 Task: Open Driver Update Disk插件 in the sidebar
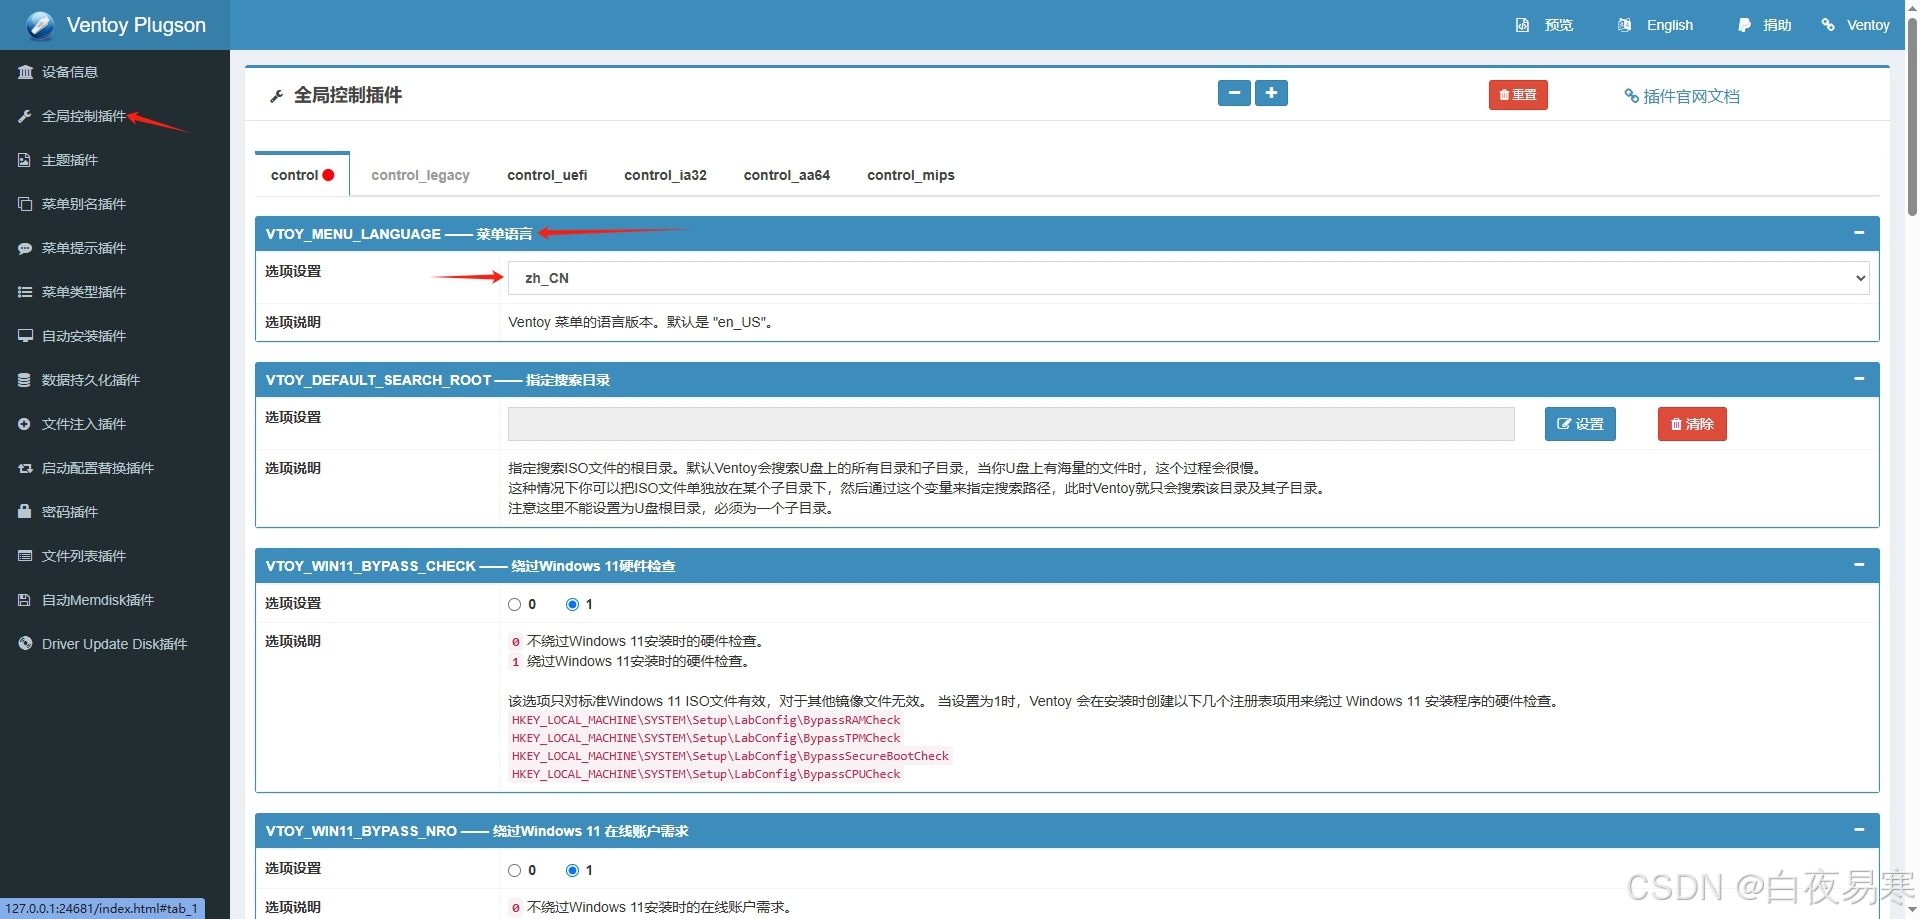point(114,644)
